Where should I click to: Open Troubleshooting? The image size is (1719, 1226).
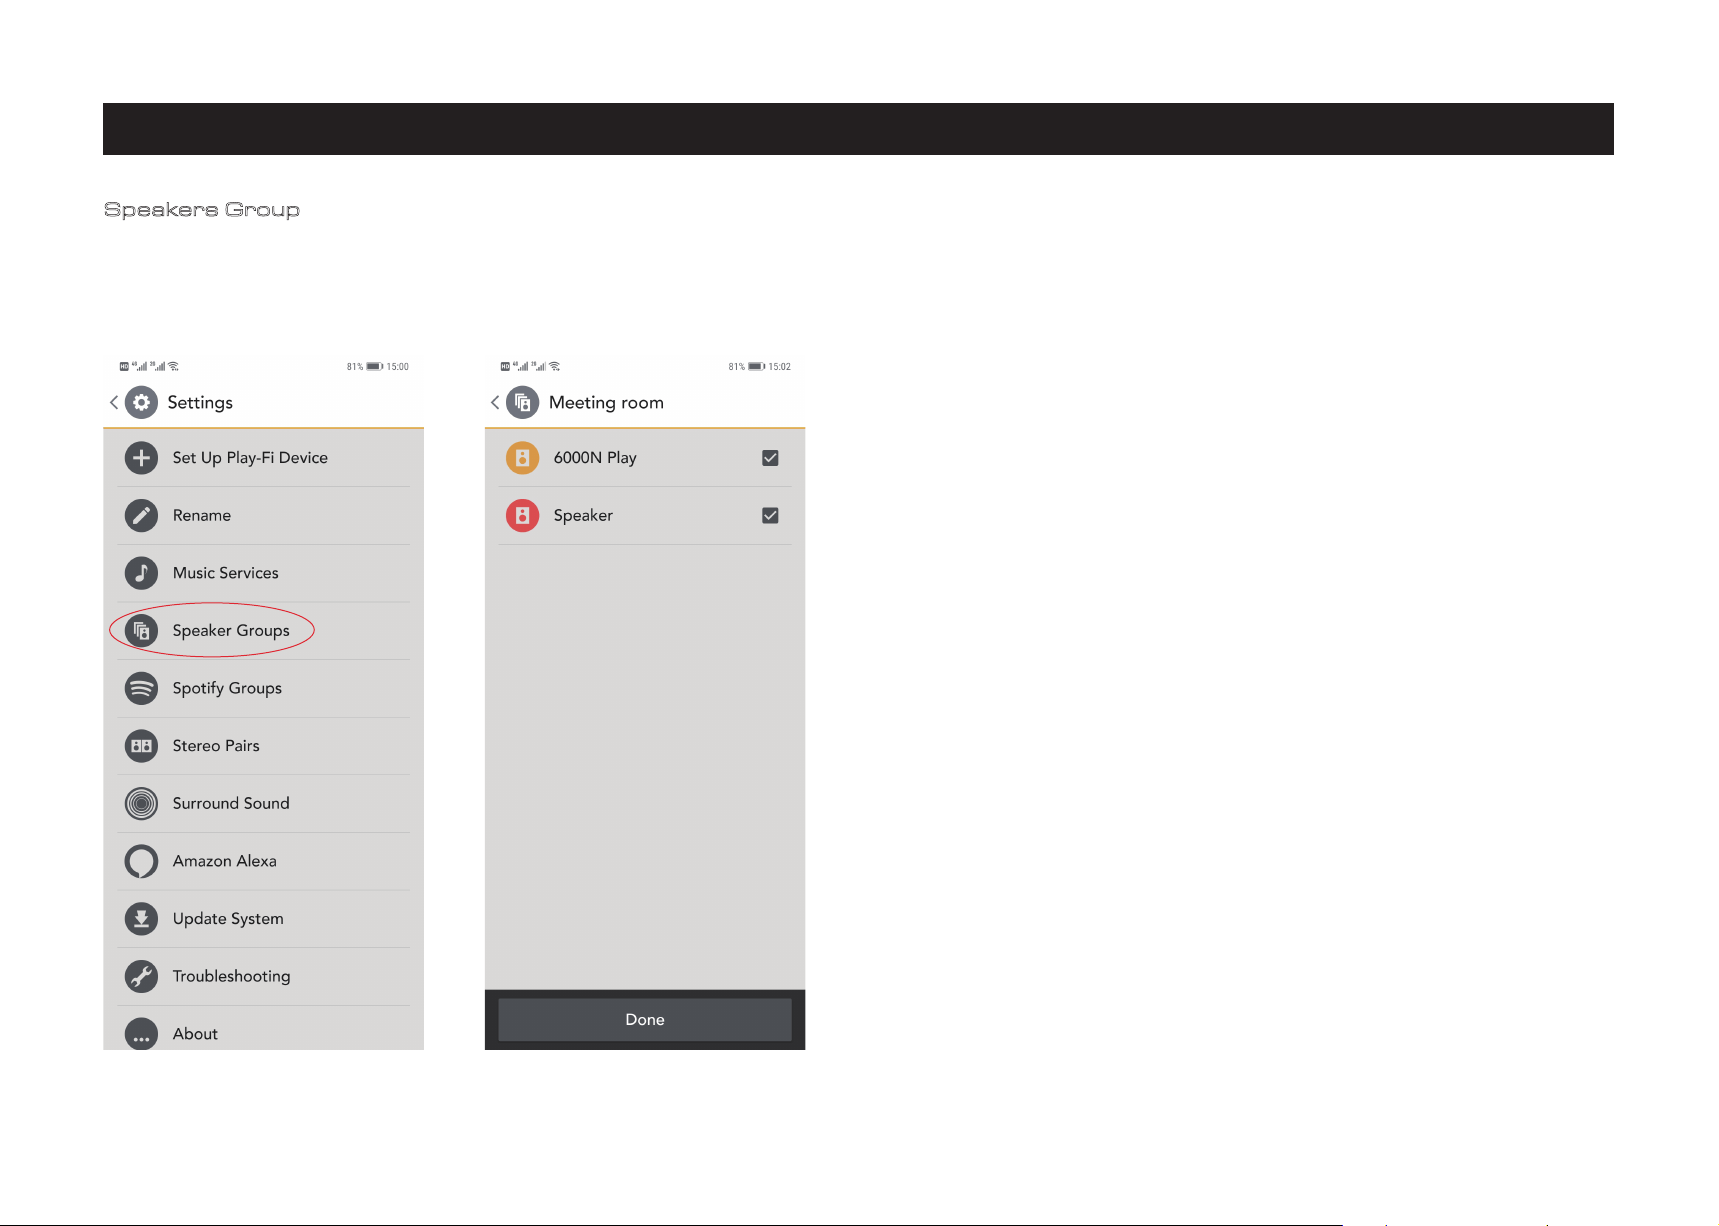264,976
